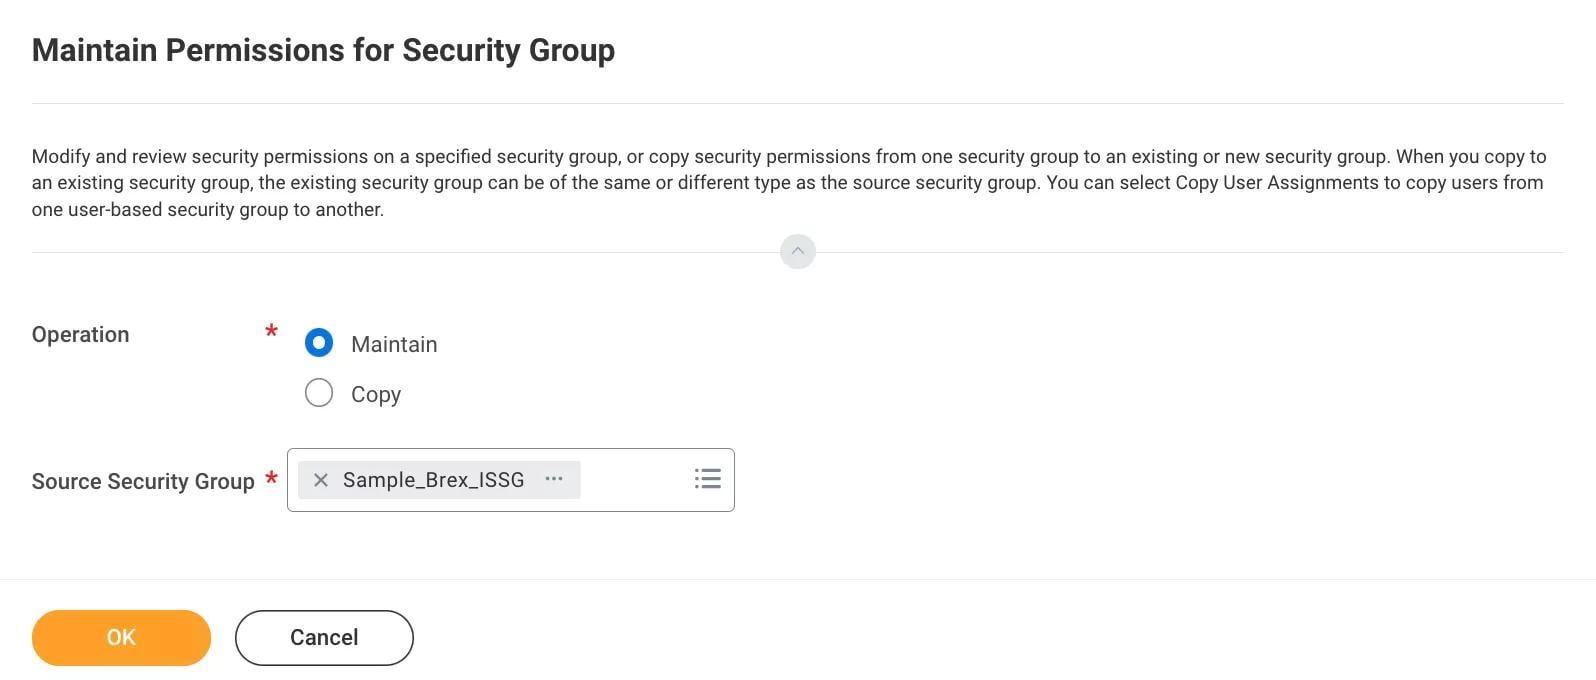Click the Source Security Group field label

[x=143, y=481]
